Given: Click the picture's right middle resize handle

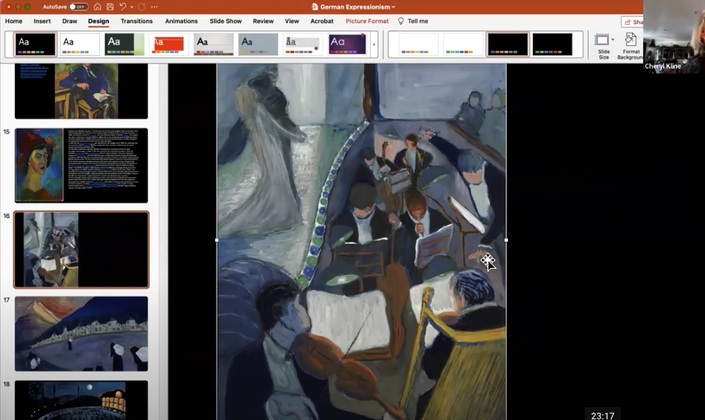Looking at the screenshot, I should tap(506, 240).
